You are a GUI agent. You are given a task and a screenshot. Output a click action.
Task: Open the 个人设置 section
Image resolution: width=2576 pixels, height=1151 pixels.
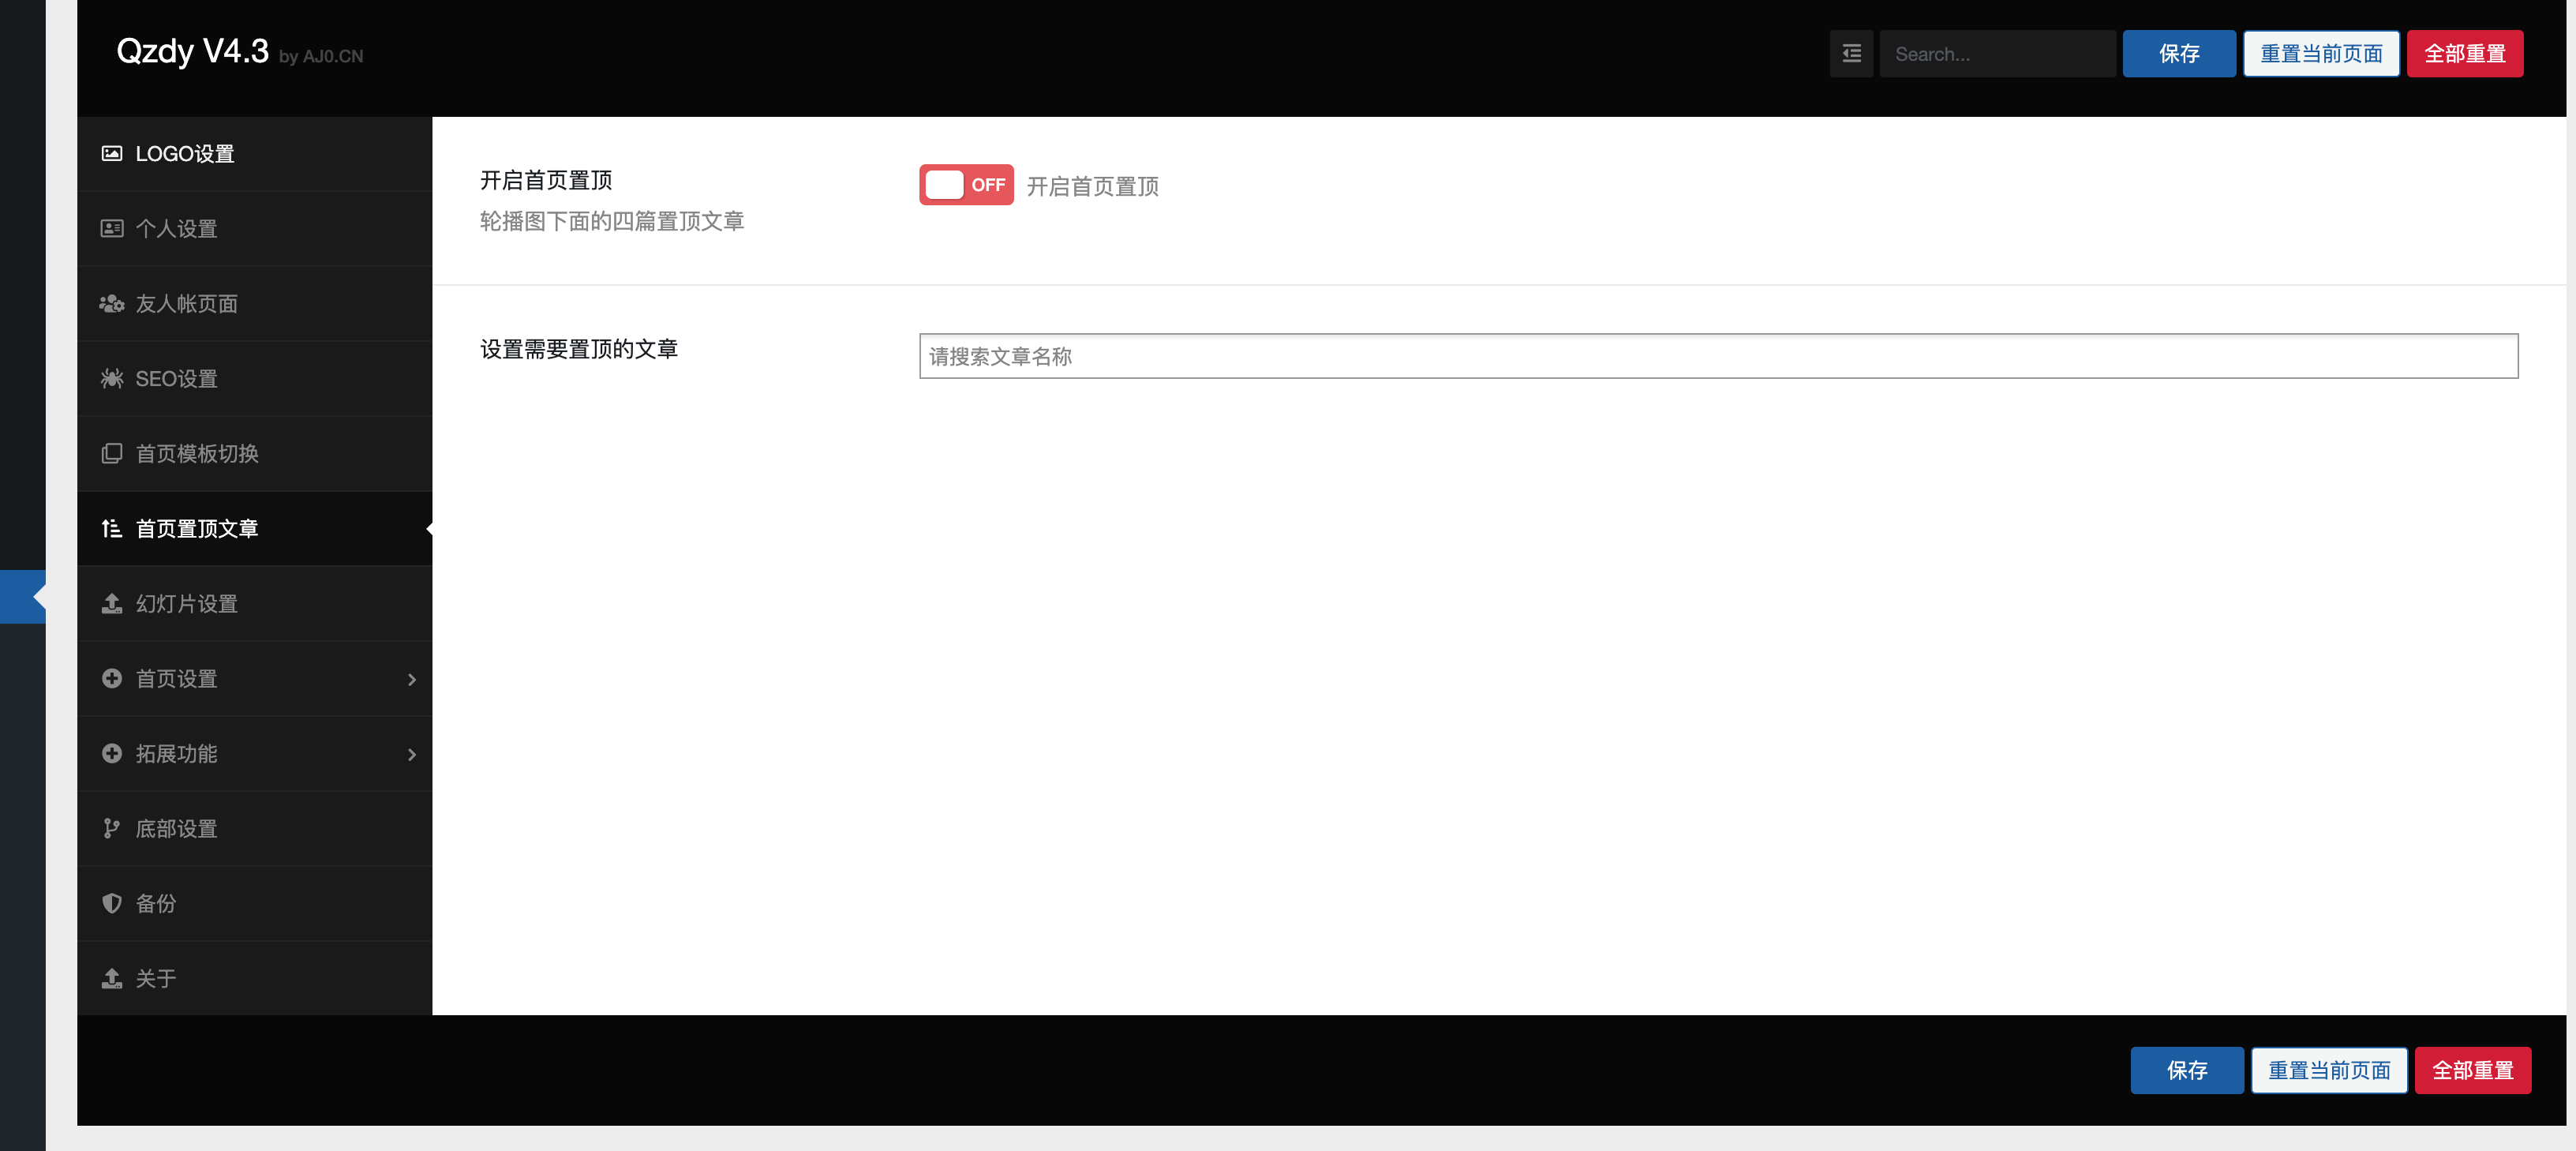tap(254, 229)
